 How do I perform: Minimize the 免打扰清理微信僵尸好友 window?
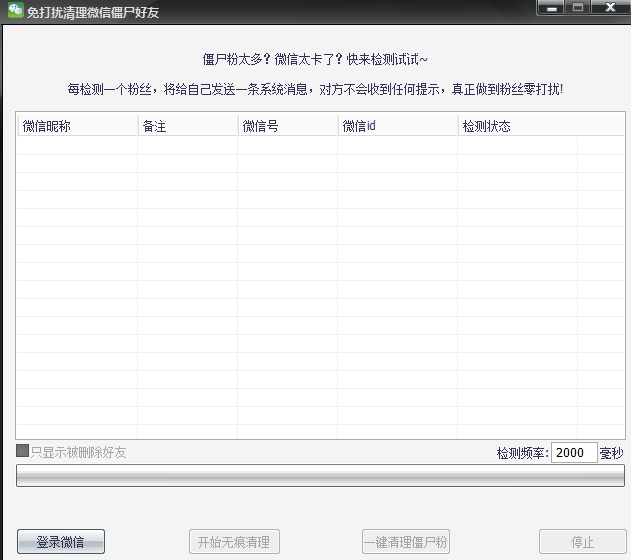click(552, 8)
